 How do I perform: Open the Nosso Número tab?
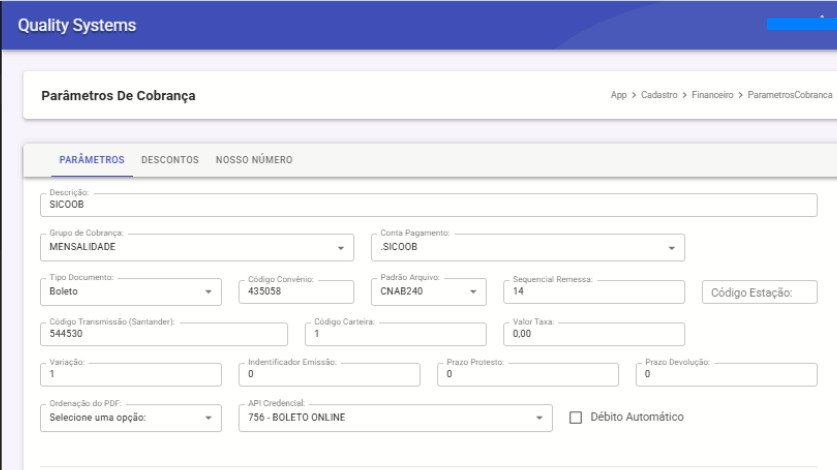253,160
